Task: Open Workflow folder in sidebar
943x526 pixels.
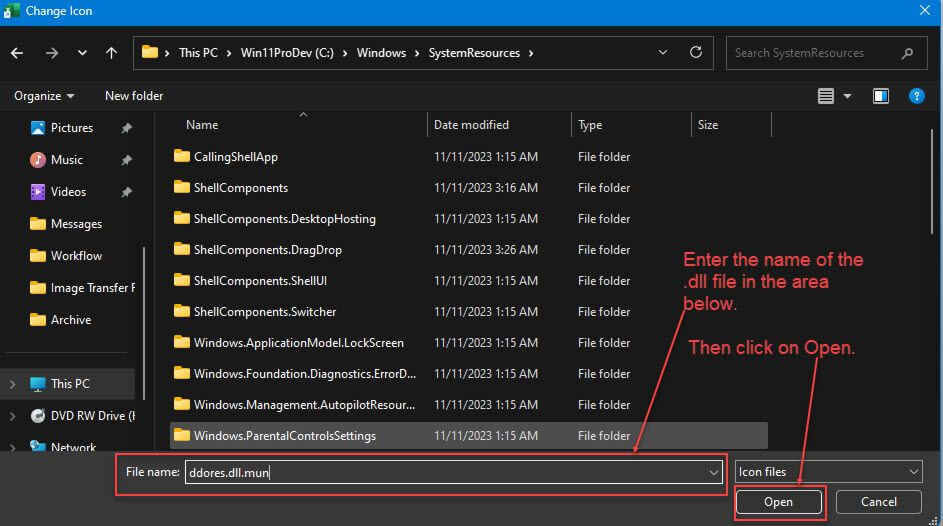Action: (76, 256)
